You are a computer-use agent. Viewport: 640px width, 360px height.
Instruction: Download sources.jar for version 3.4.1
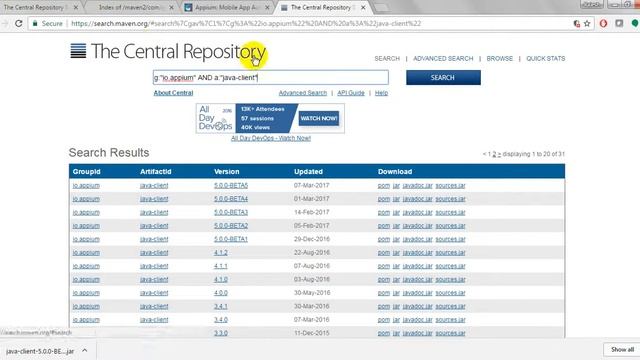pyautogui.click(x=450, y=307)
